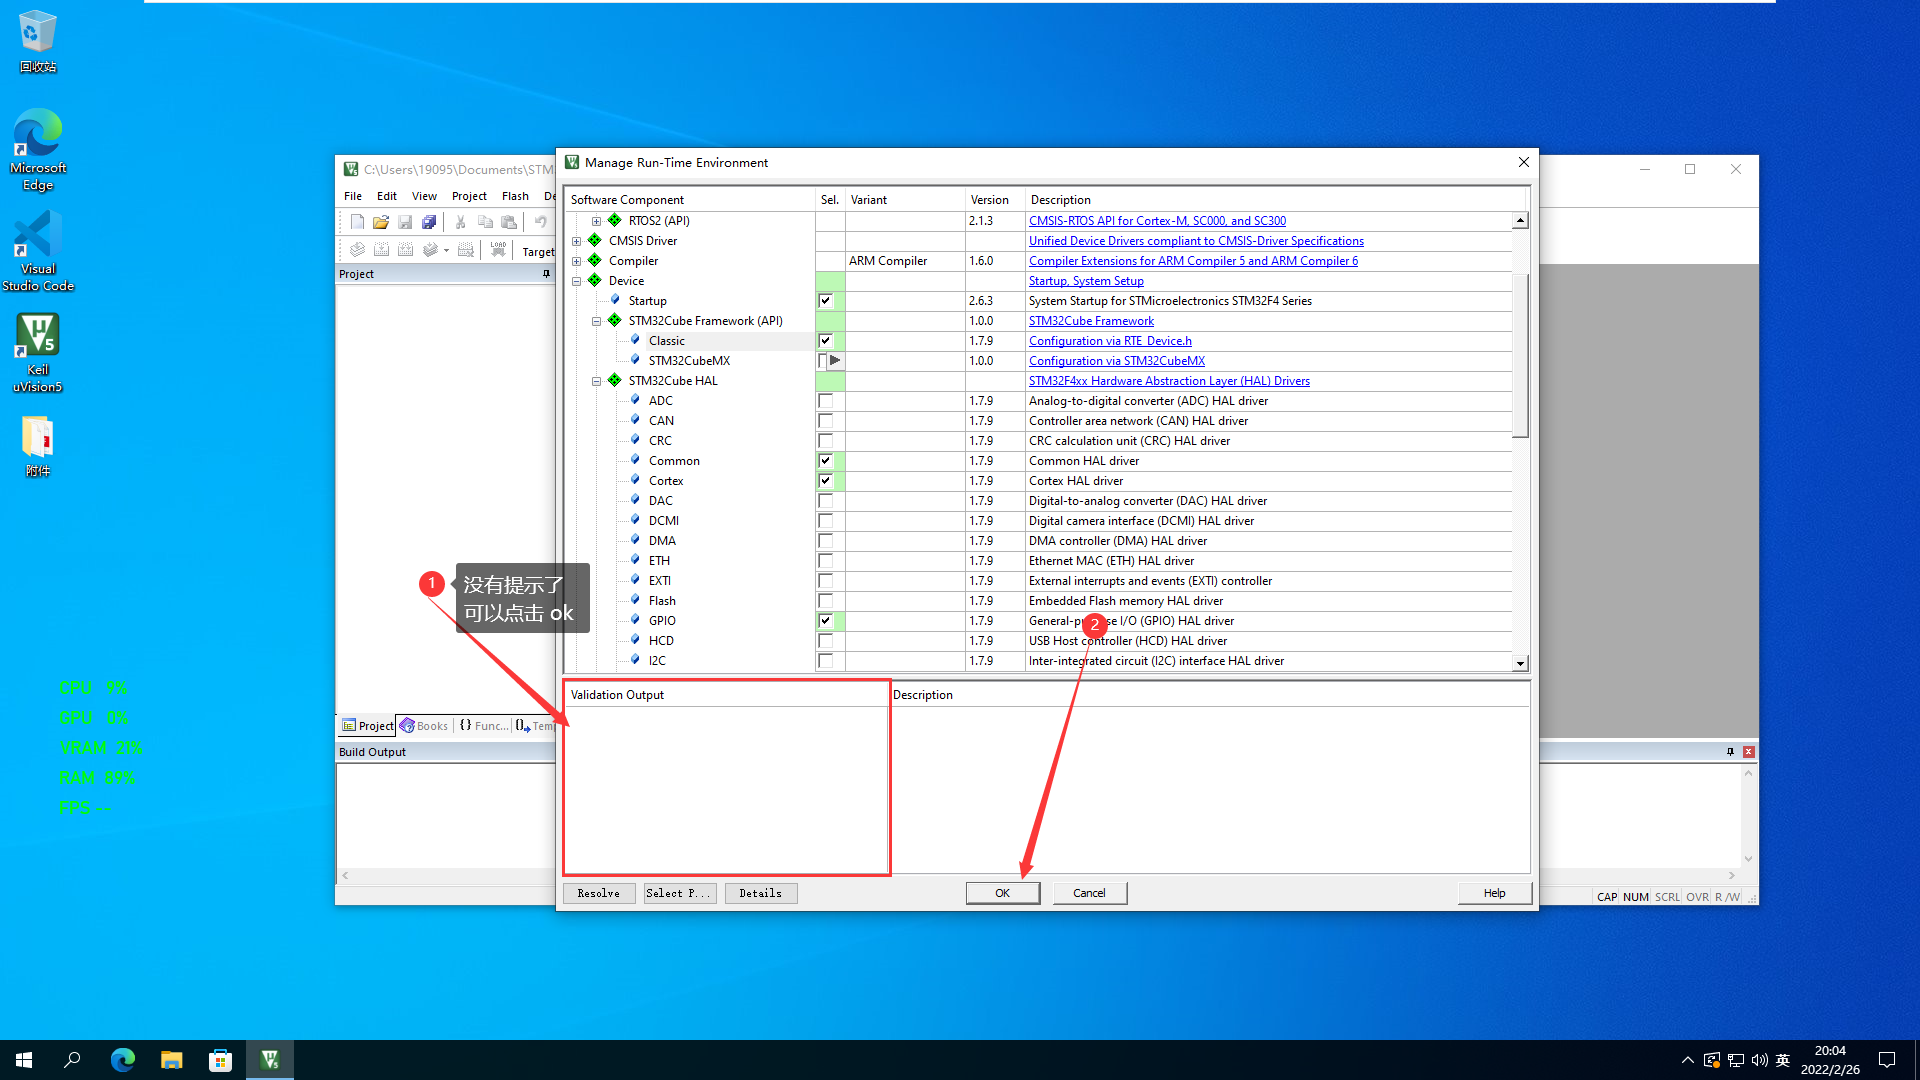Switch to the Books tab
This screenshot has width=1920, height=1080.
[x=424, y=725]
